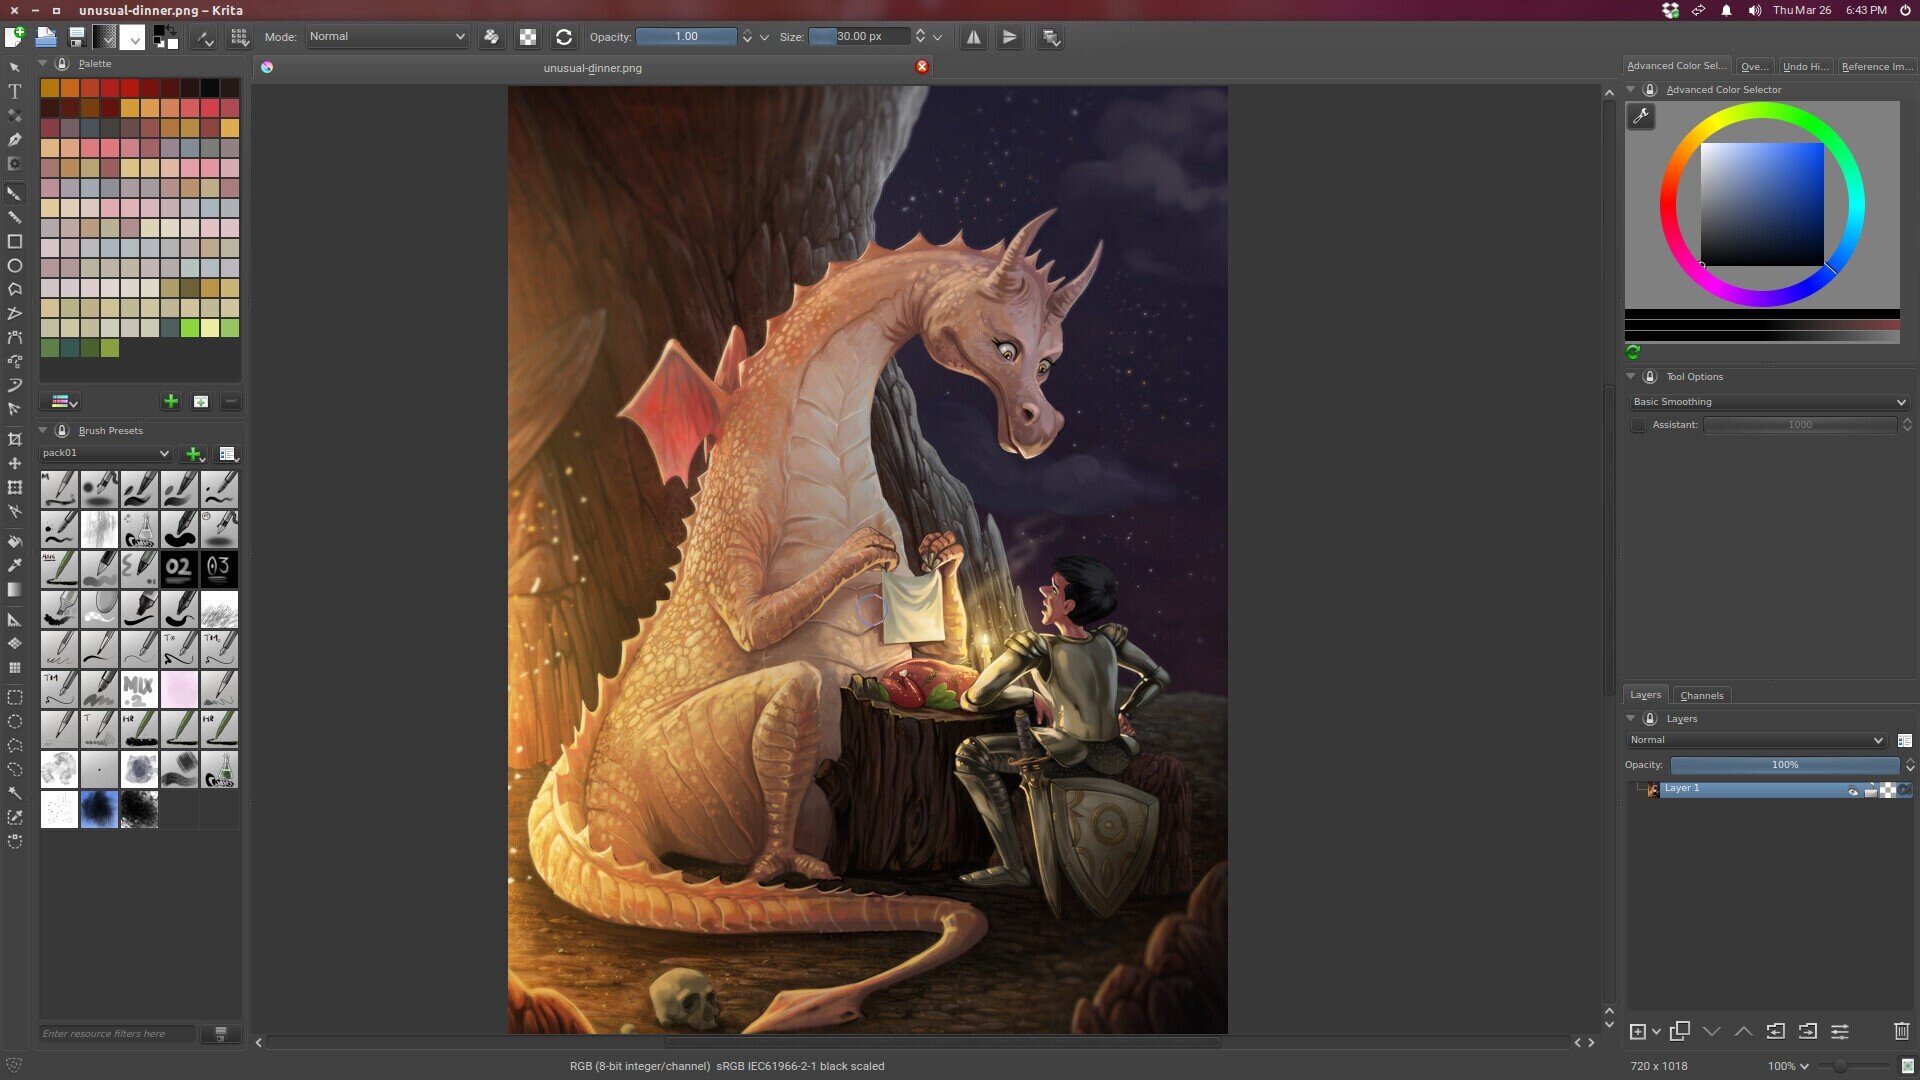Activate the Rectangular Selection tool

tap(15, 699)
